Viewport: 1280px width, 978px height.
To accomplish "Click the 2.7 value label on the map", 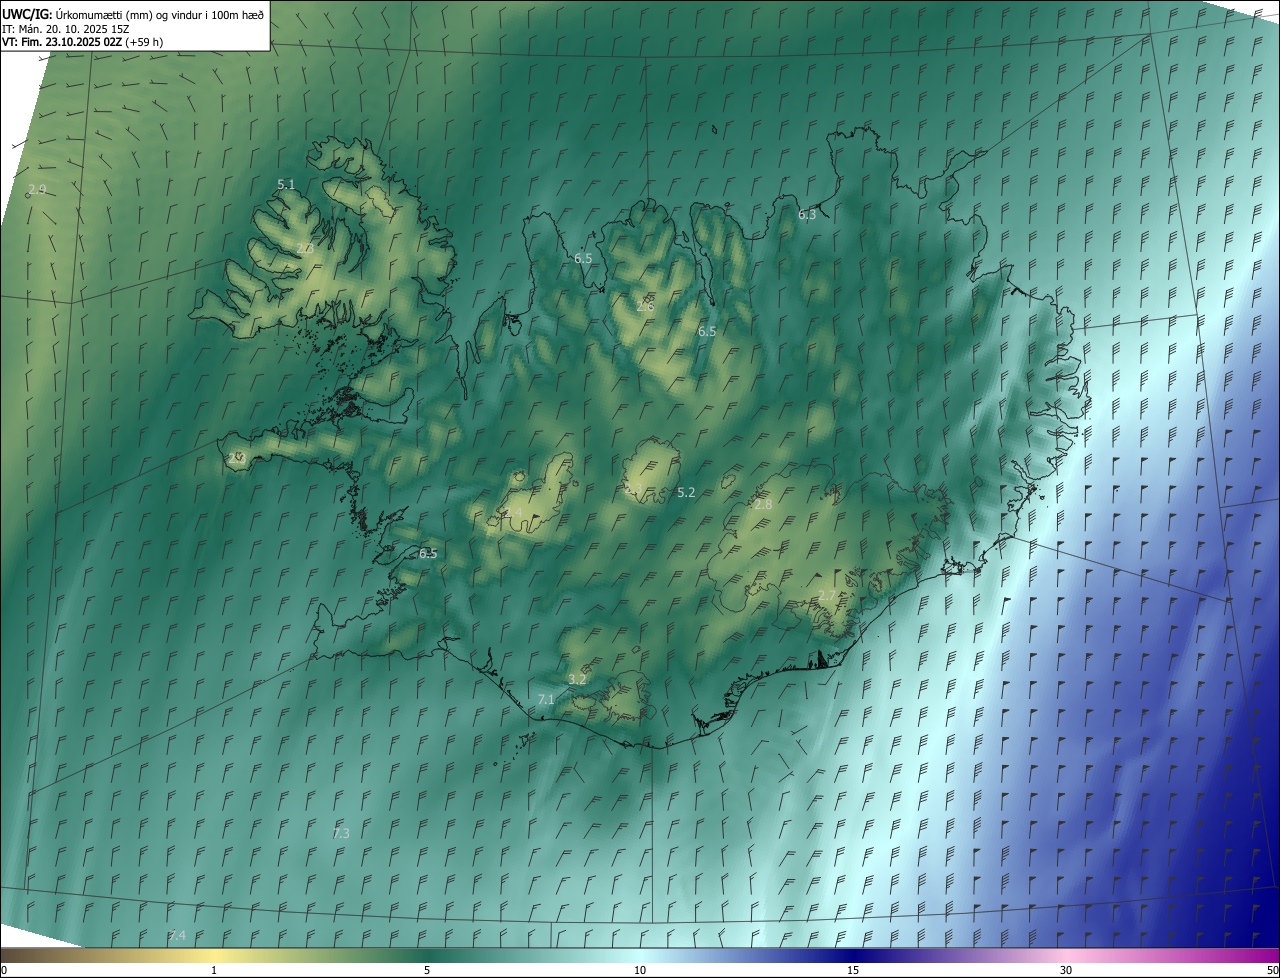I will [x=827, y=596].
